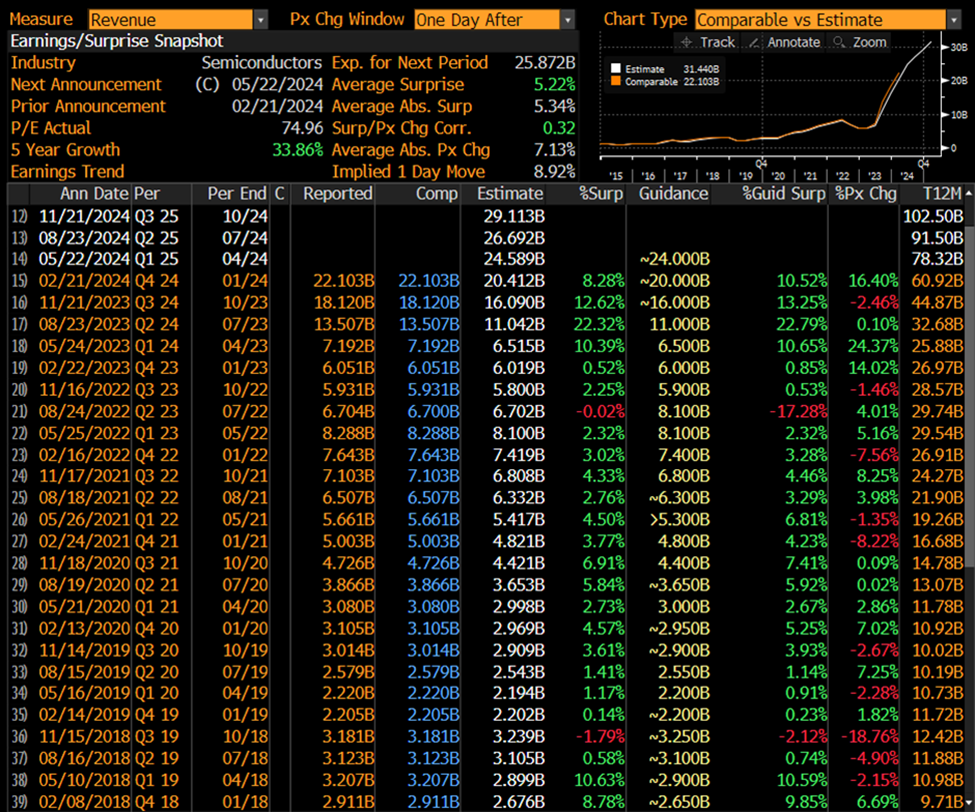This screenshot has width=975, height=812.
Task: Select row 12 dated 11/21/2024
Action: [84, 216]
